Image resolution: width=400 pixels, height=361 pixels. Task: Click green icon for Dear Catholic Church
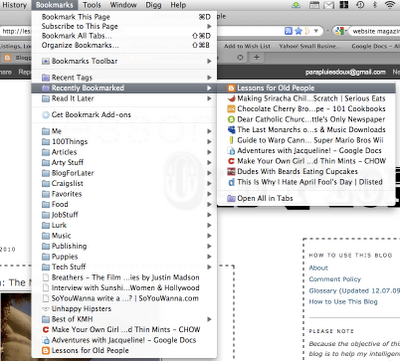coord(231,119)
